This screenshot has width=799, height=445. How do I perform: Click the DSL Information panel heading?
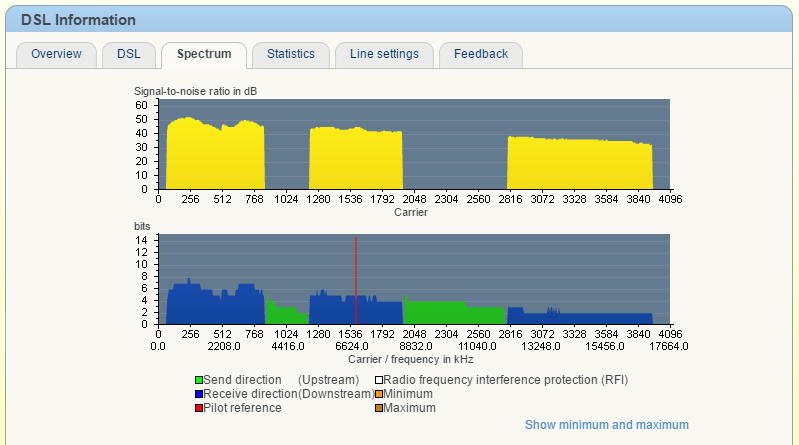[78, 20]
